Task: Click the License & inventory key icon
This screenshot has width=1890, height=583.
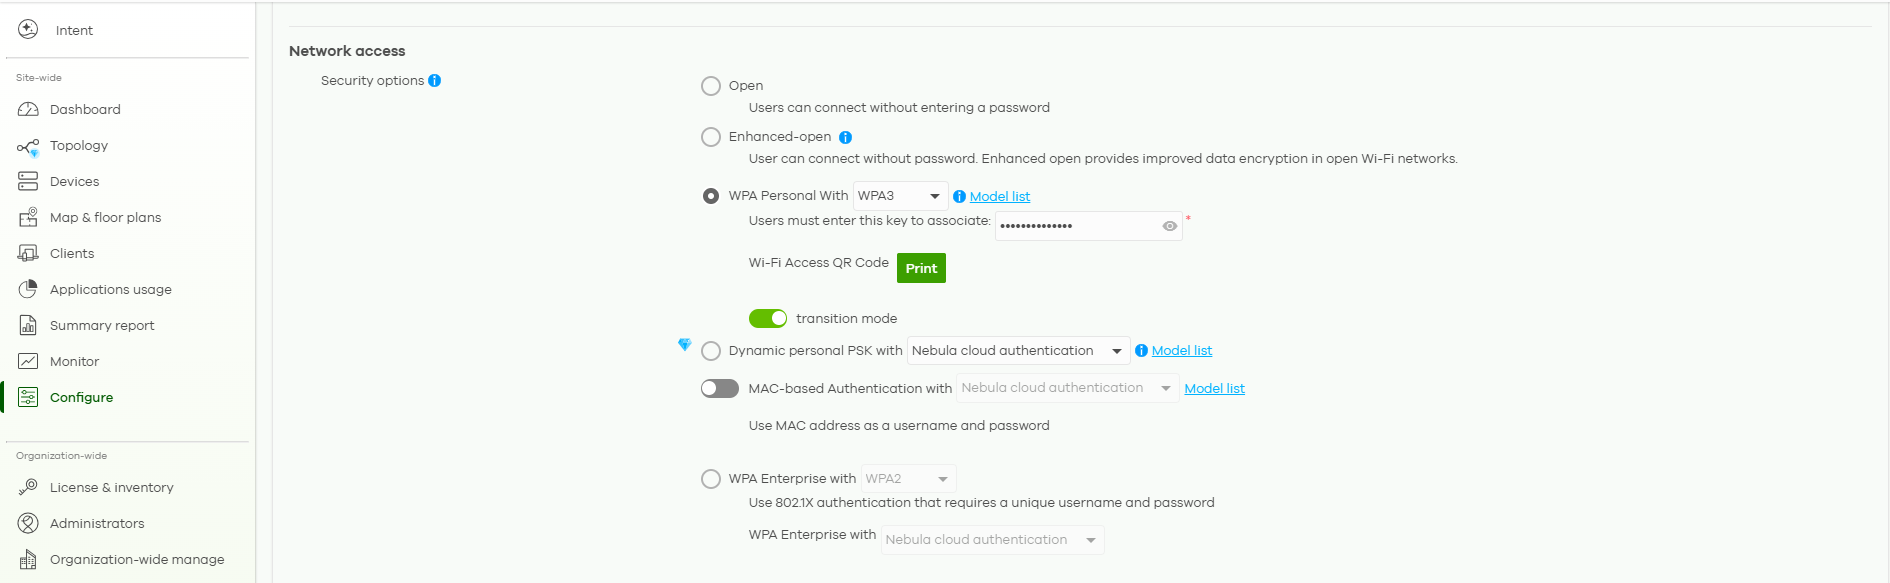Action: 28,487
